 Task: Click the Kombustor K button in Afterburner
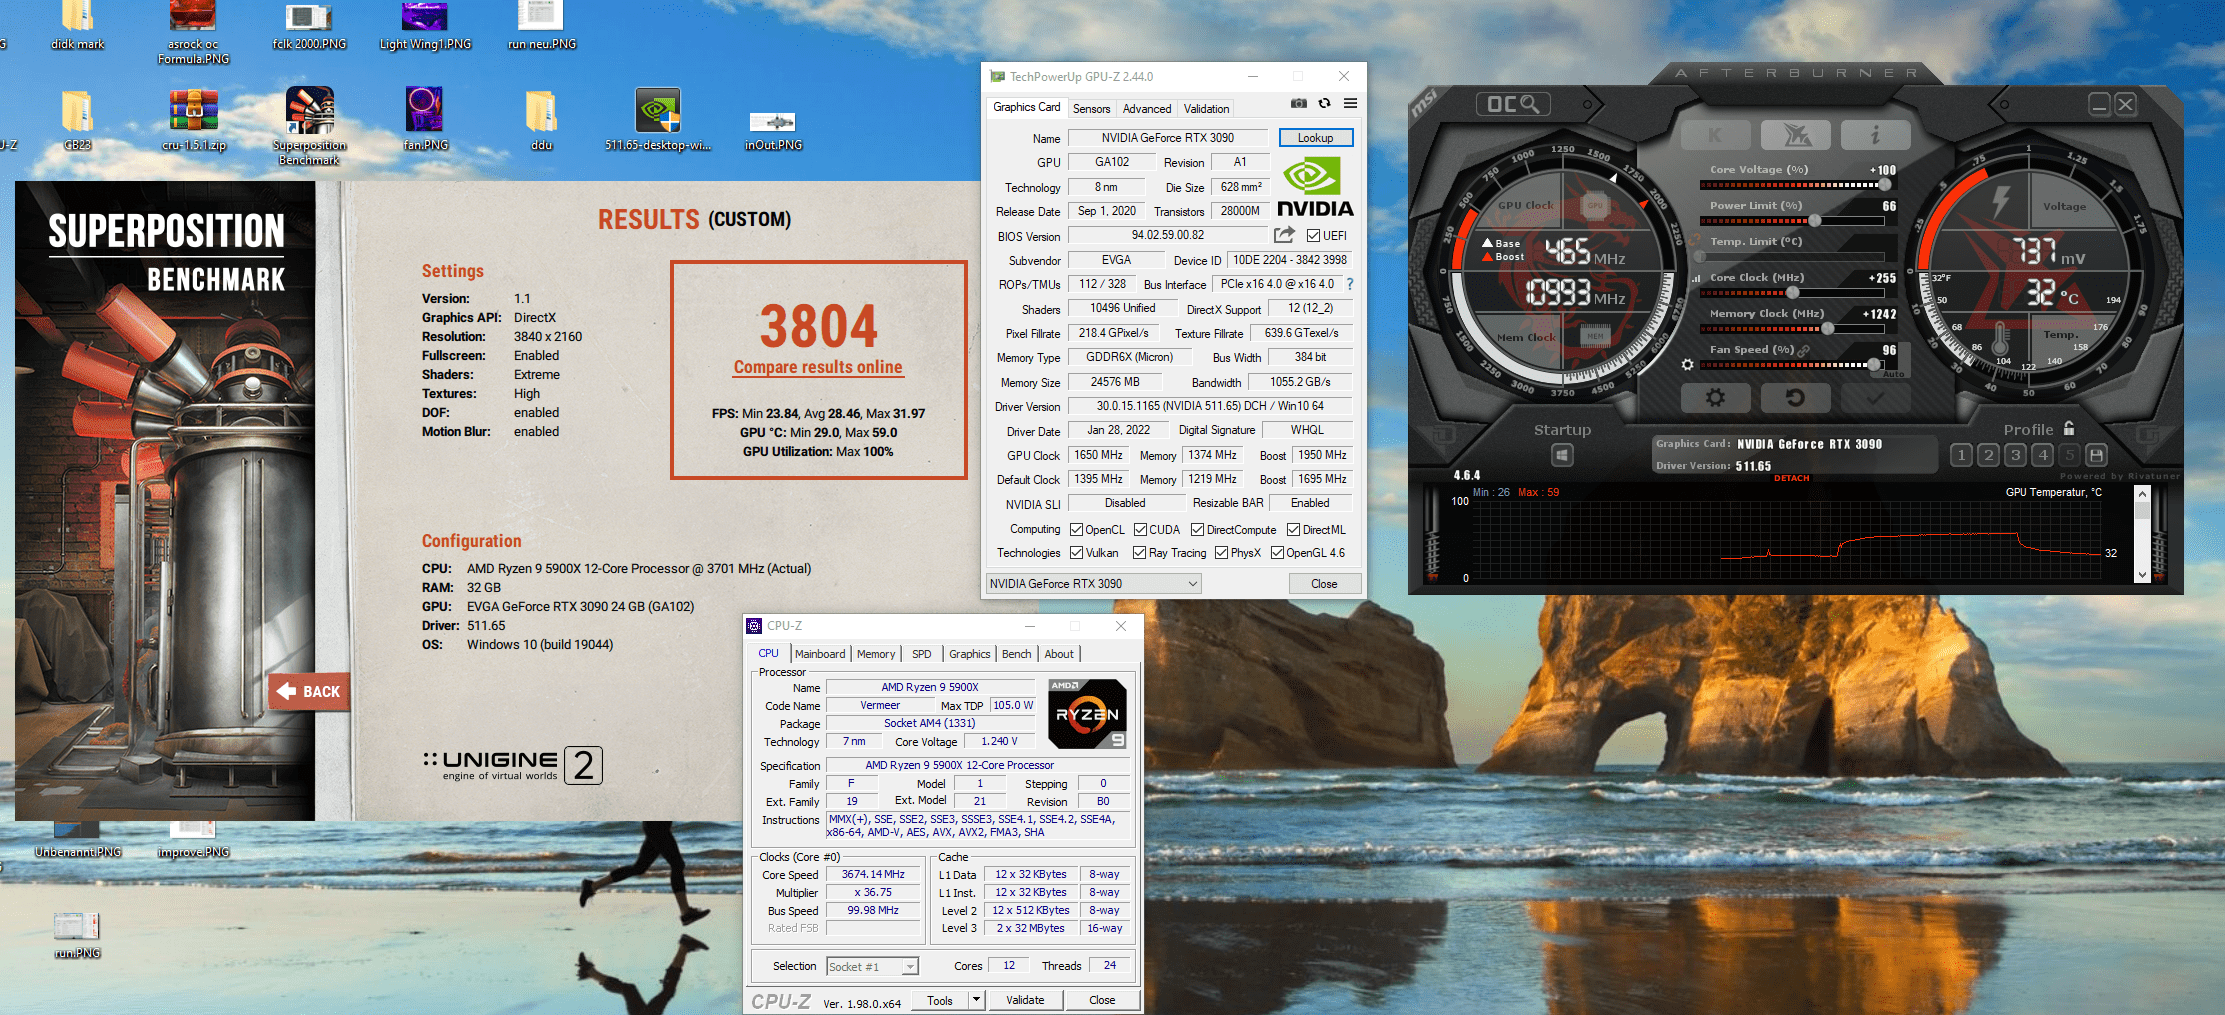[x=1715, y=134]
